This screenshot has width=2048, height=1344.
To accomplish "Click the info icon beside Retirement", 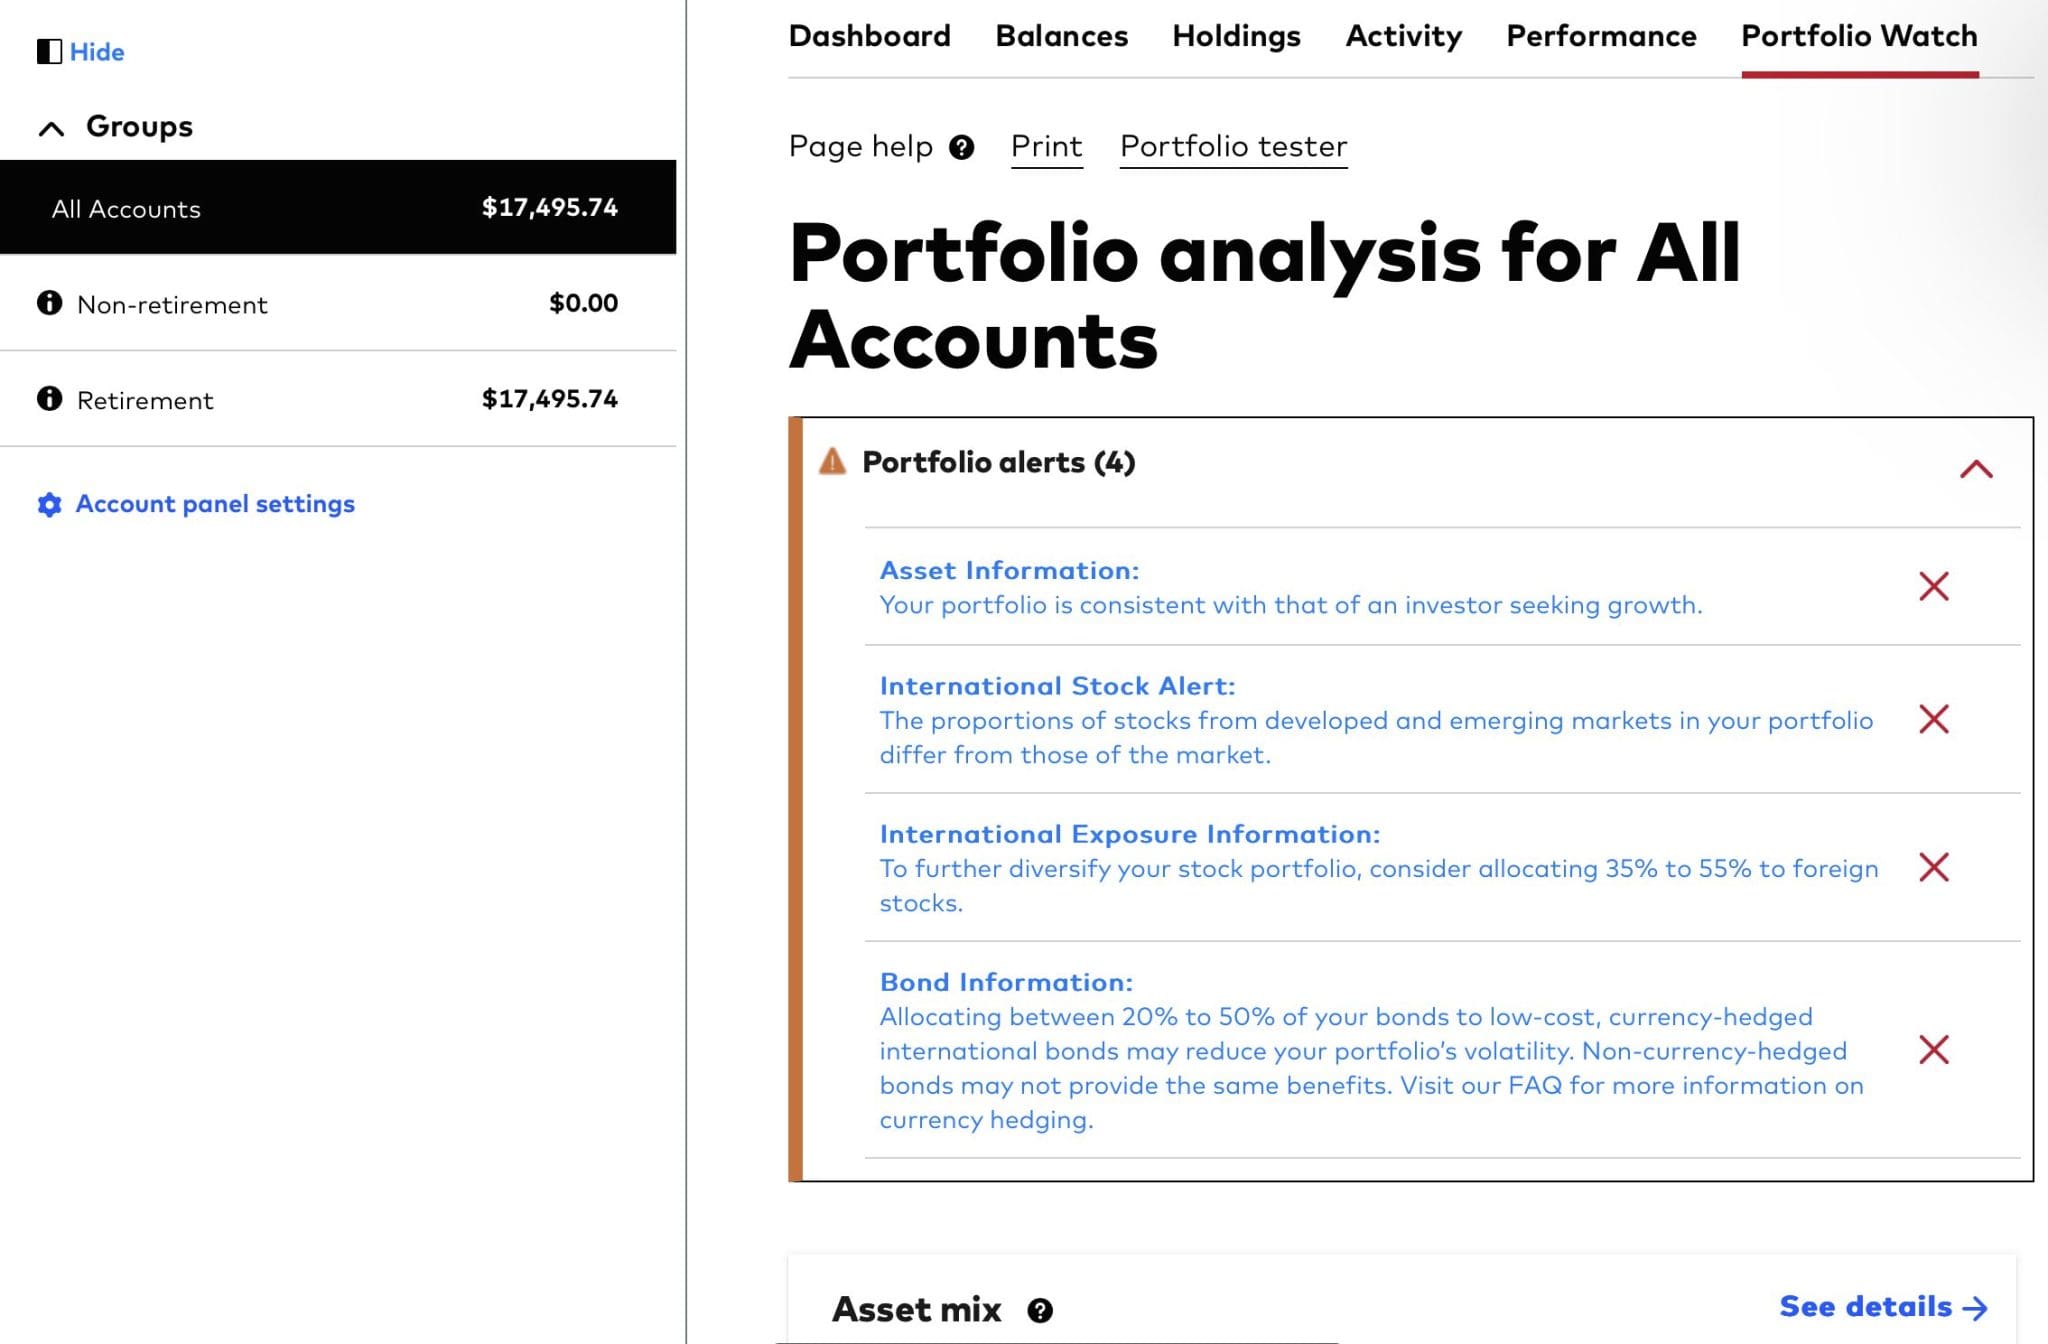I will tap(48, 399).
